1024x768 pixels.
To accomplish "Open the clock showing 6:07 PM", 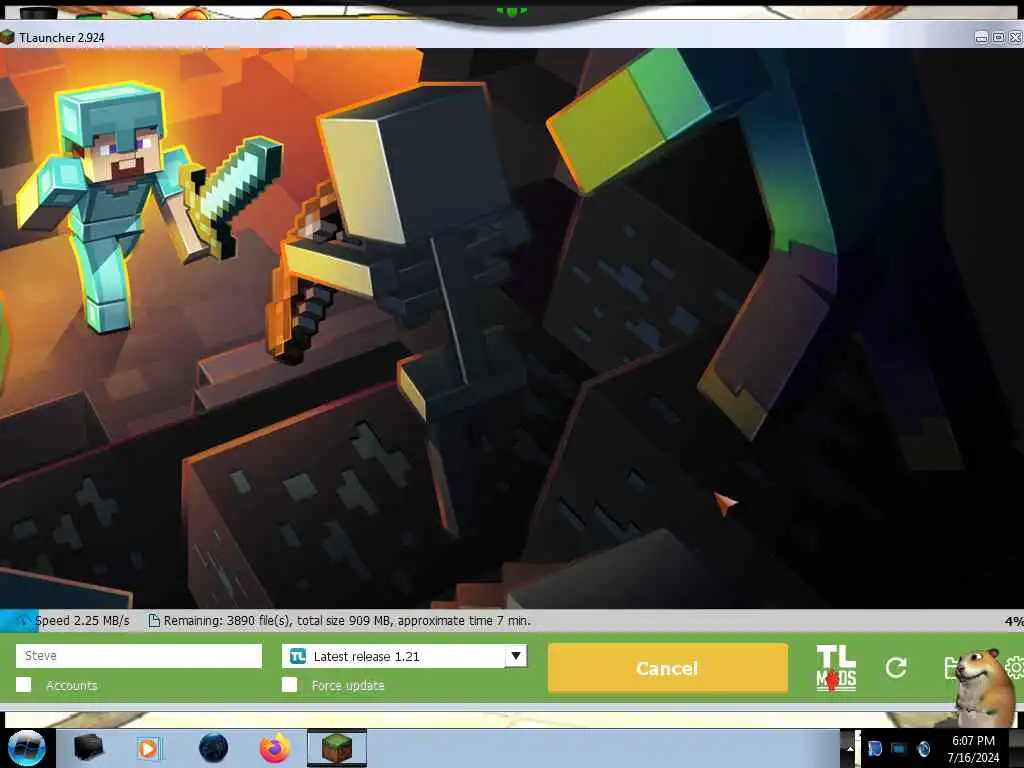I will pos(973,749).
